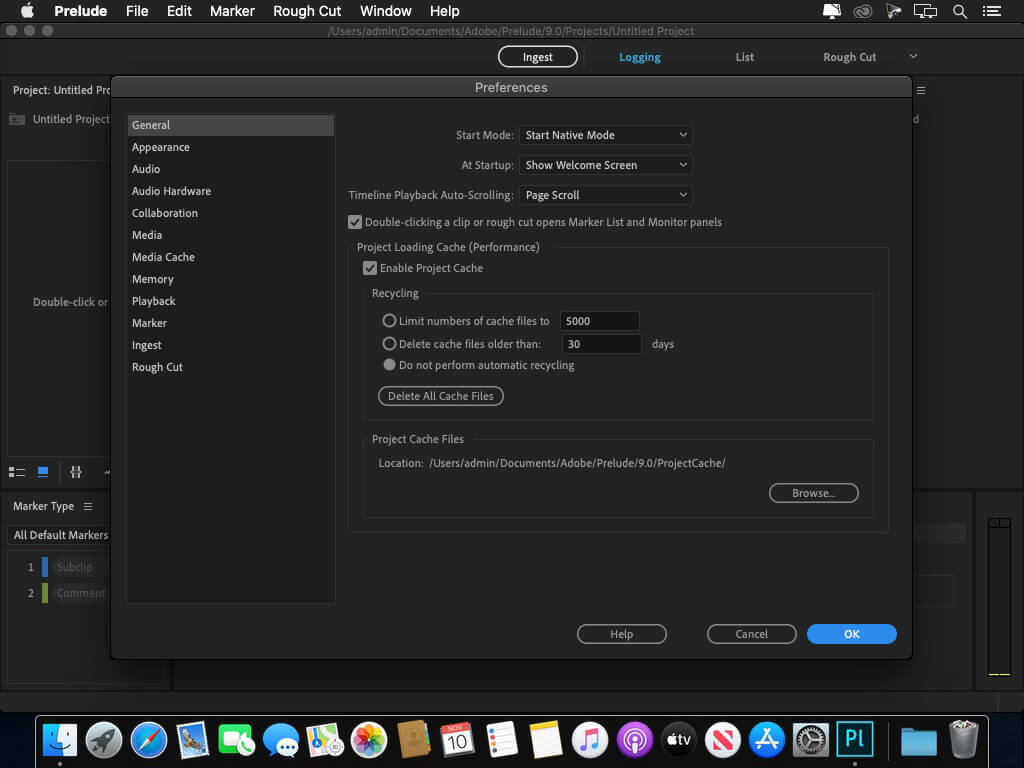Toggle the double-clicking clip opens panels checkbox

click(355, 222)
